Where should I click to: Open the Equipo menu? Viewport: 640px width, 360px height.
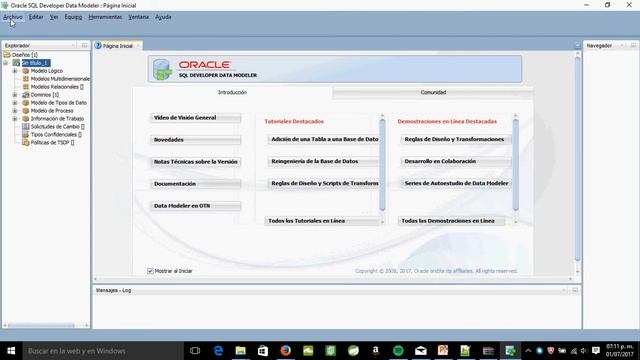(73, 17)
